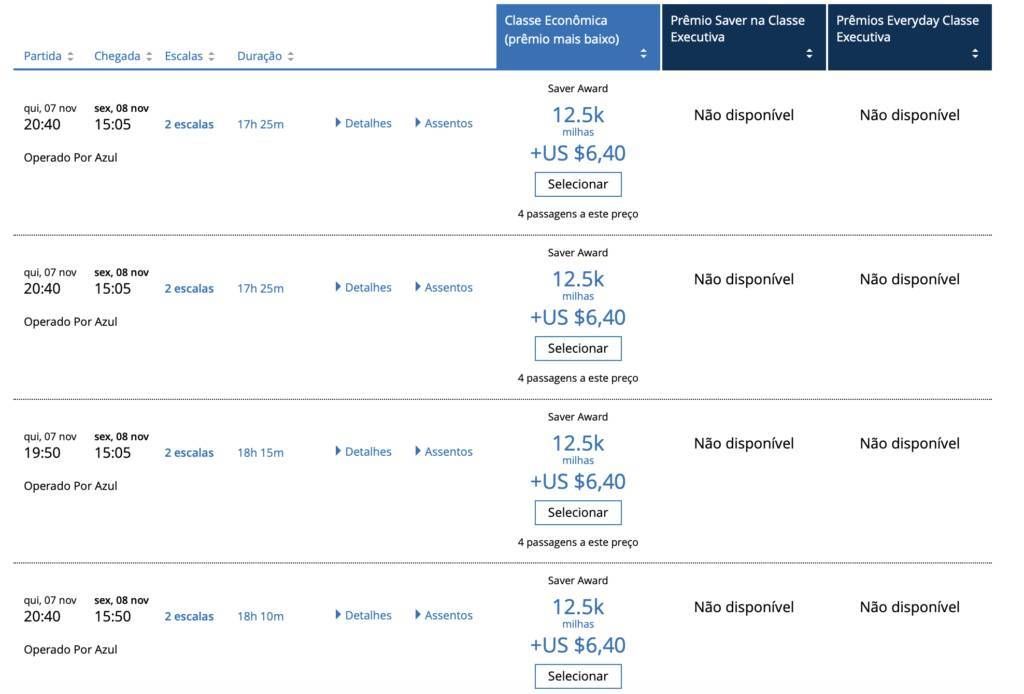This screenshot has width=1024, height=694.
Task: Show Assentos for the 18h 10m flight
Action: (x=443, y=615)
